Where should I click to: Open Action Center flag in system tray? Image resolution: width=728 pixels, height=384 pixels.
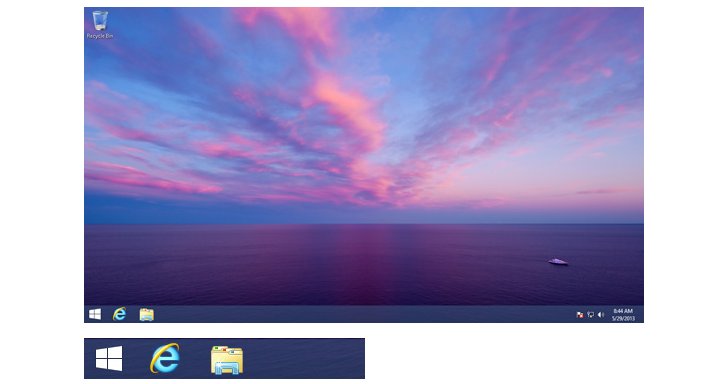coord(579,315)
